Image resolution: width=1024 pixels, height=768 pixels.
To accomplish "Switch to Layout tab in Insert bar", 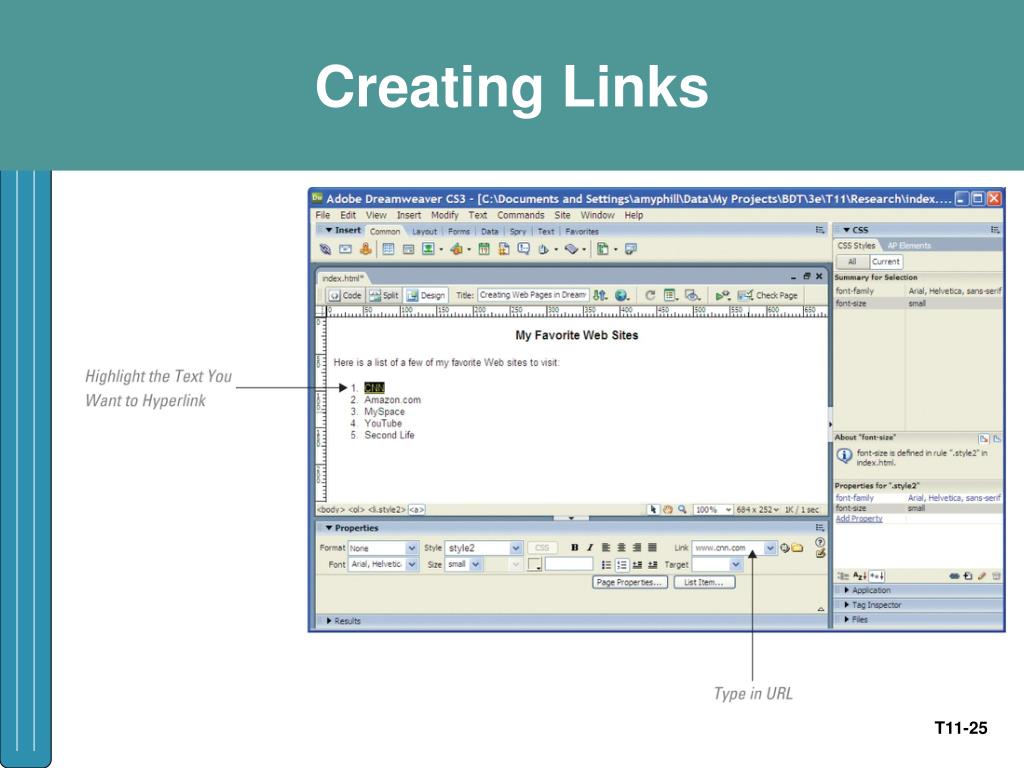I will click(424, 231).
